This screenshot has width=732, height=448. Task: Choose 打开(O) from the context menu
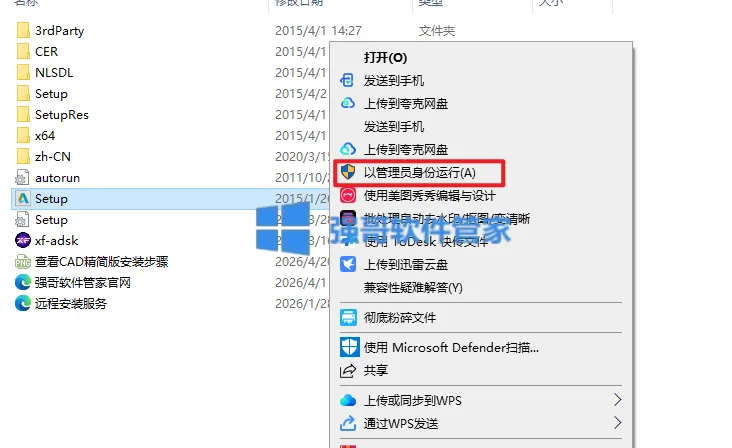point(386,57)
